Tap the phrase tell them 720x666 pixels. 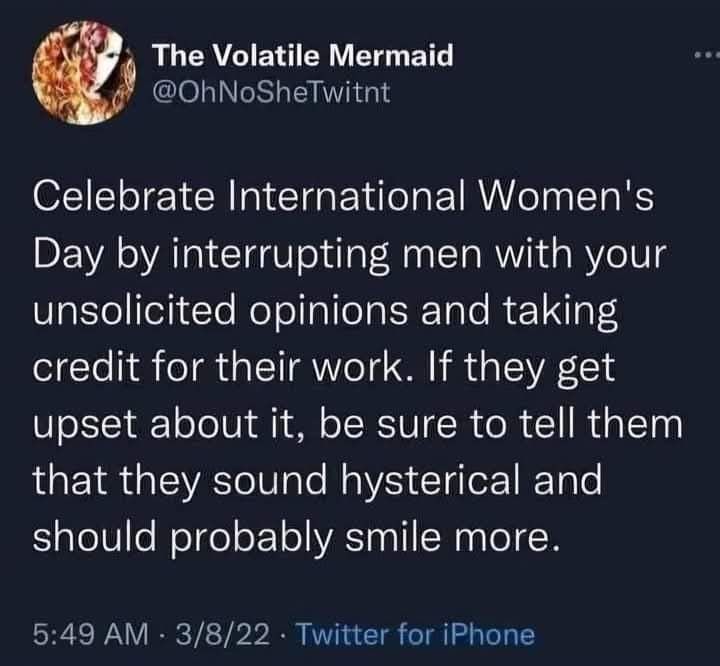(611, 430)
